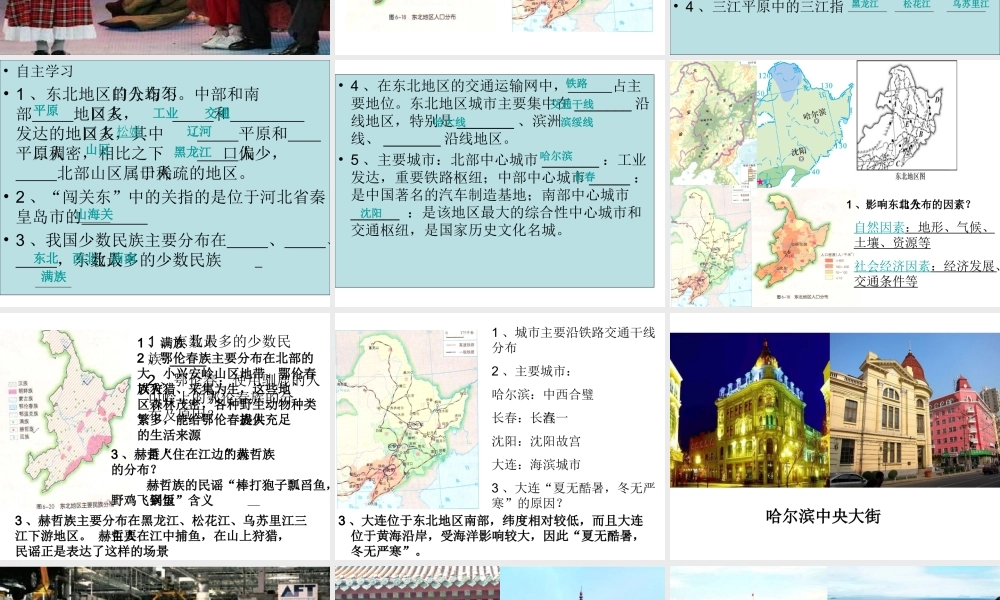Select the partially visible 三江平原中的三江 slide

point(835,27)
